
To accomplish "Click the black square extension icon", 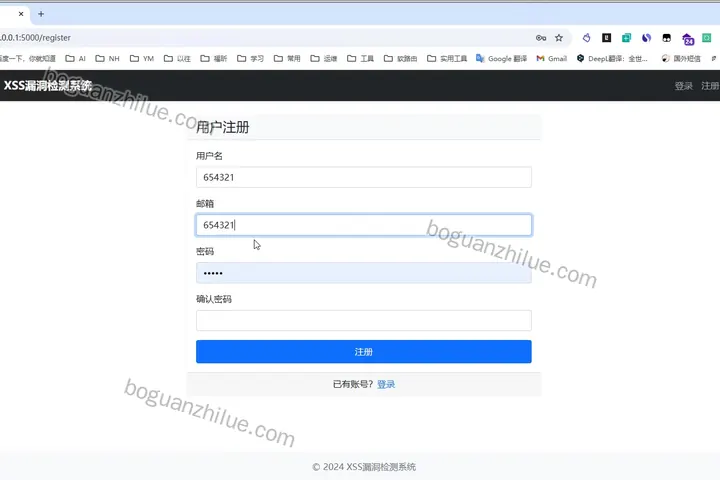I will 607,38.
